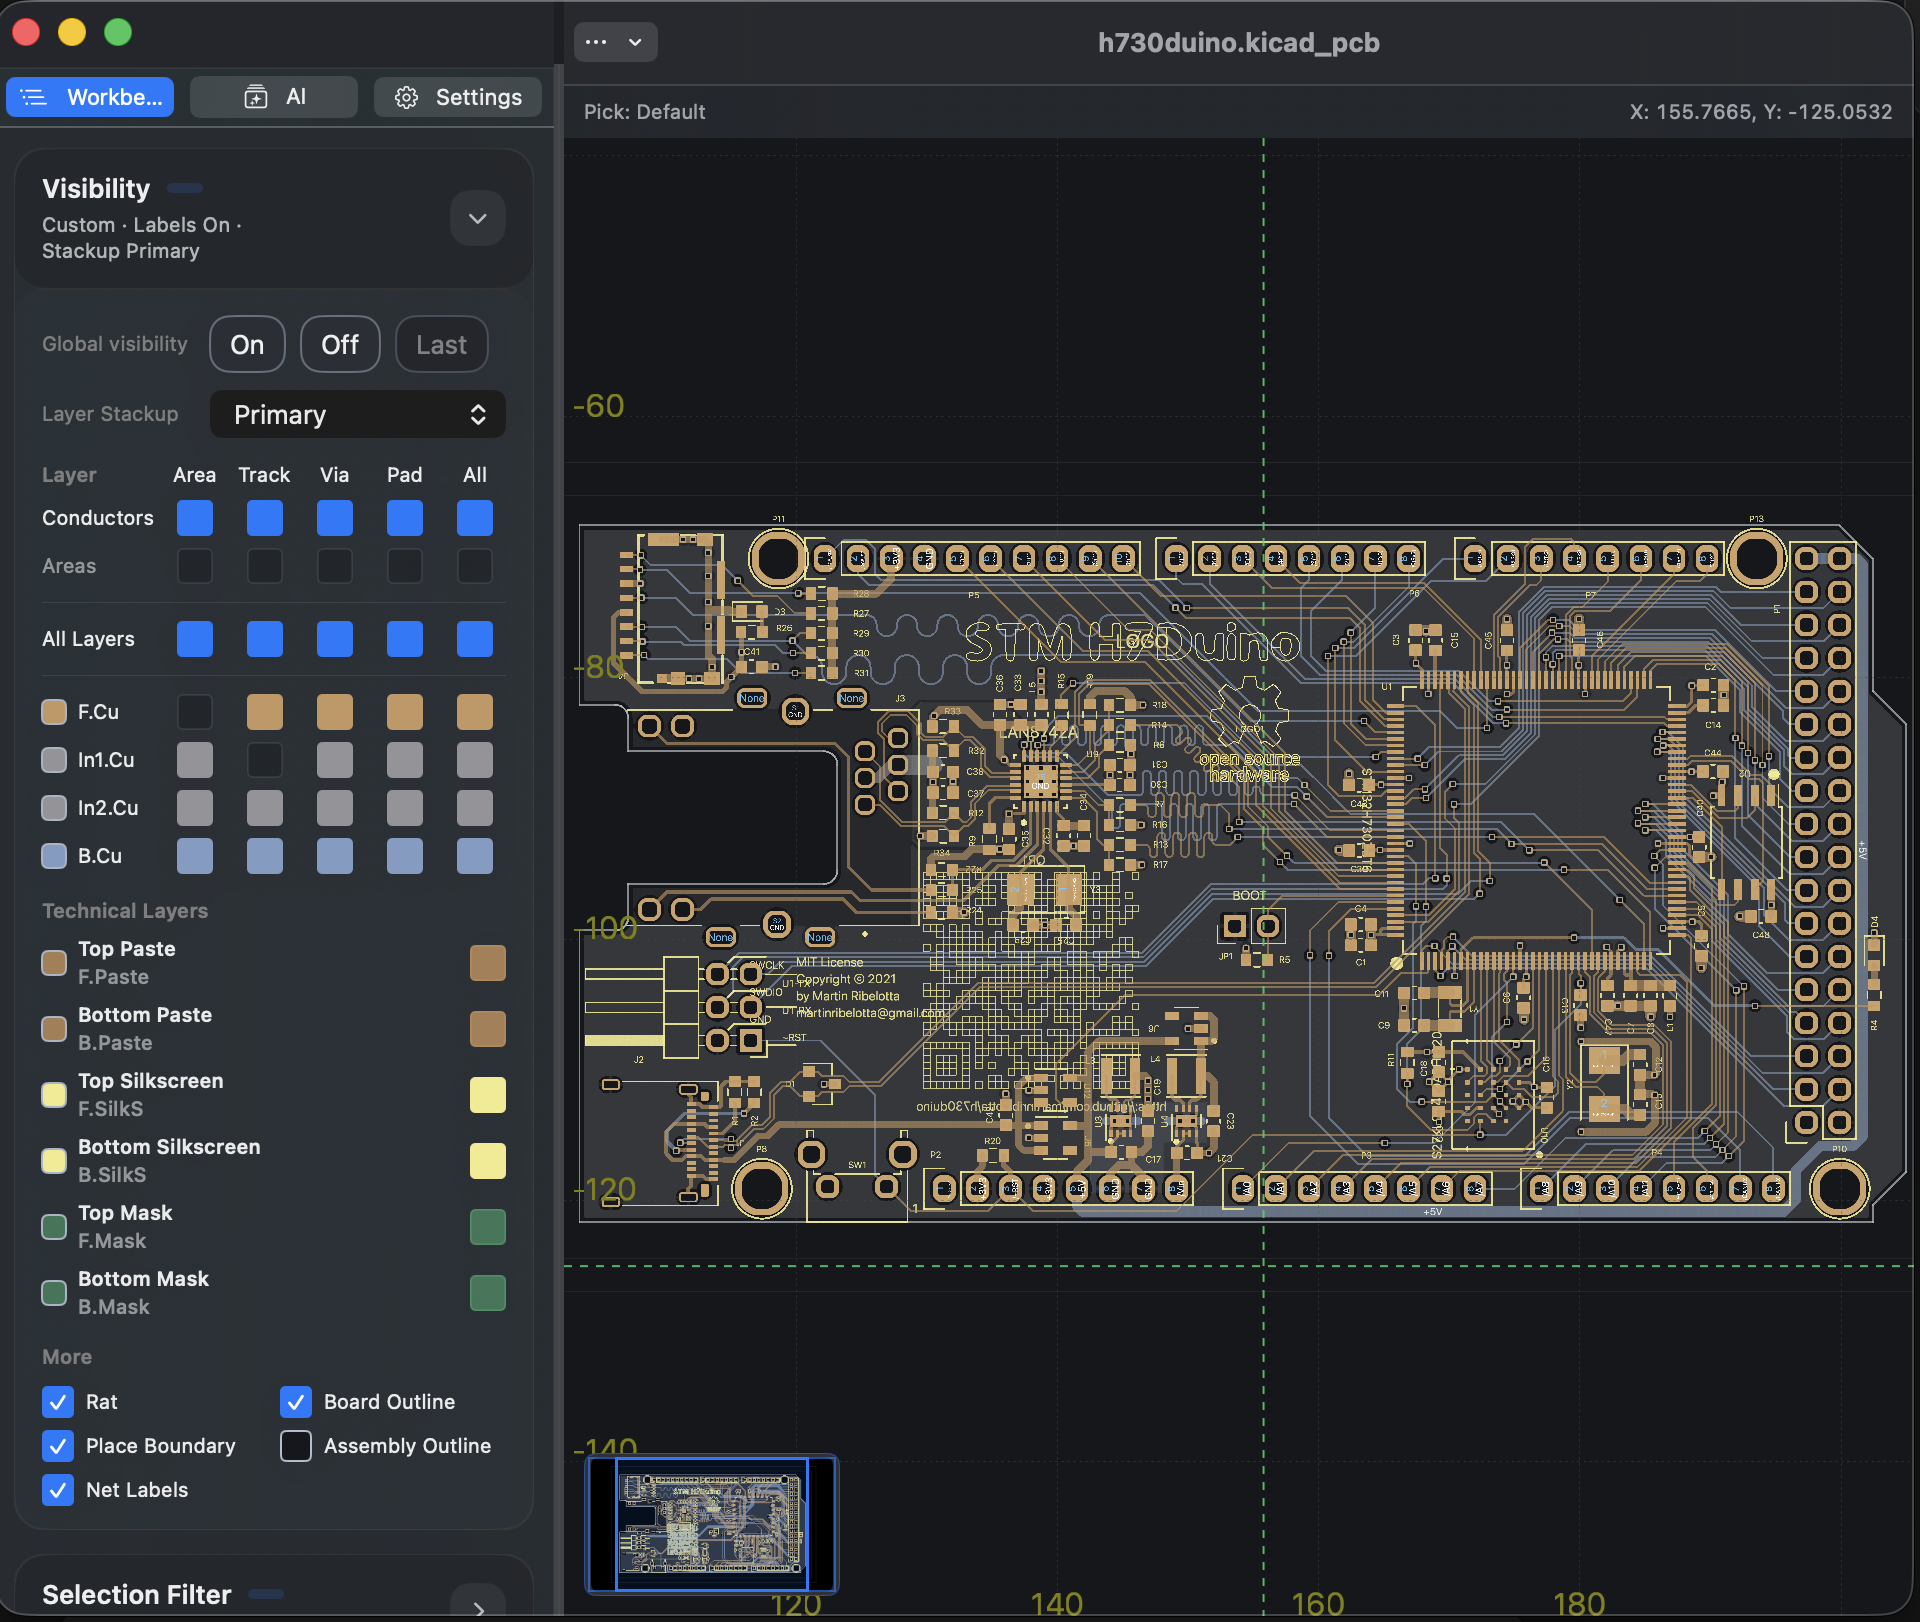The height and width of the screenshot is (1622, 1920).
Task: Set global visibility to On
Action: pos(247,344)
